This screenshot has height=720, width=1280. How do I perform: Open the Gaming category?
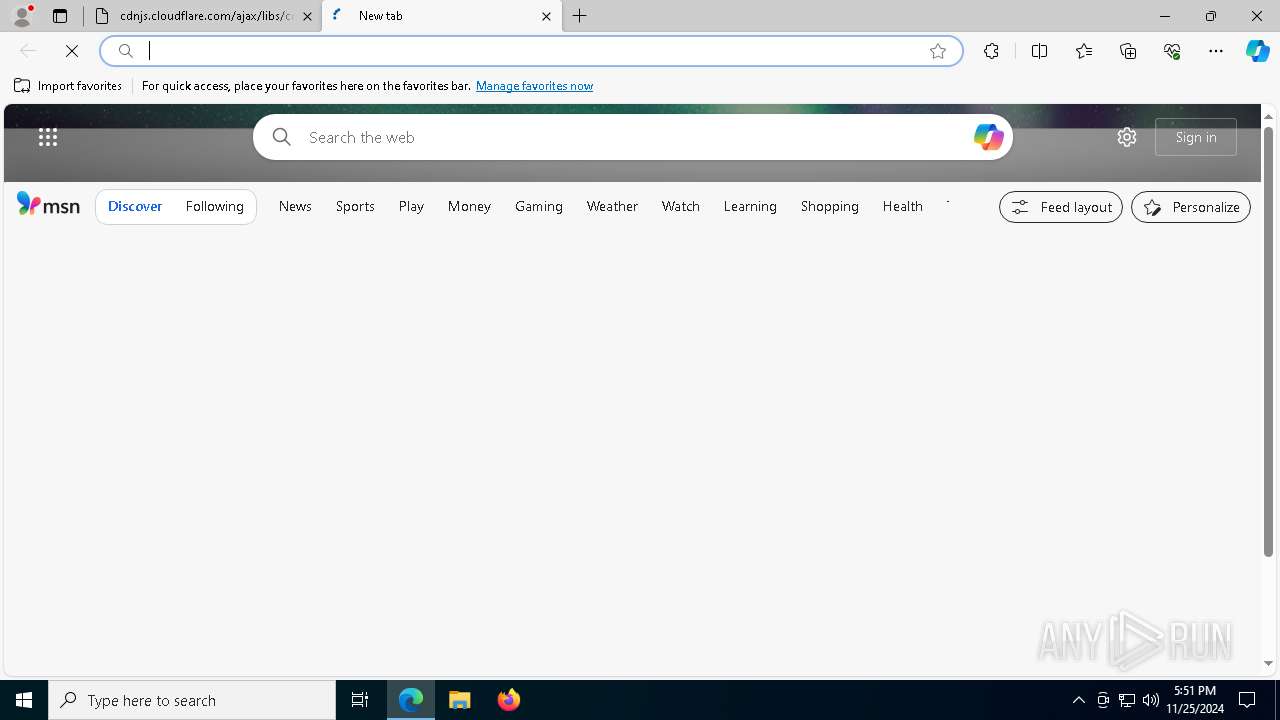pos(539,206)
